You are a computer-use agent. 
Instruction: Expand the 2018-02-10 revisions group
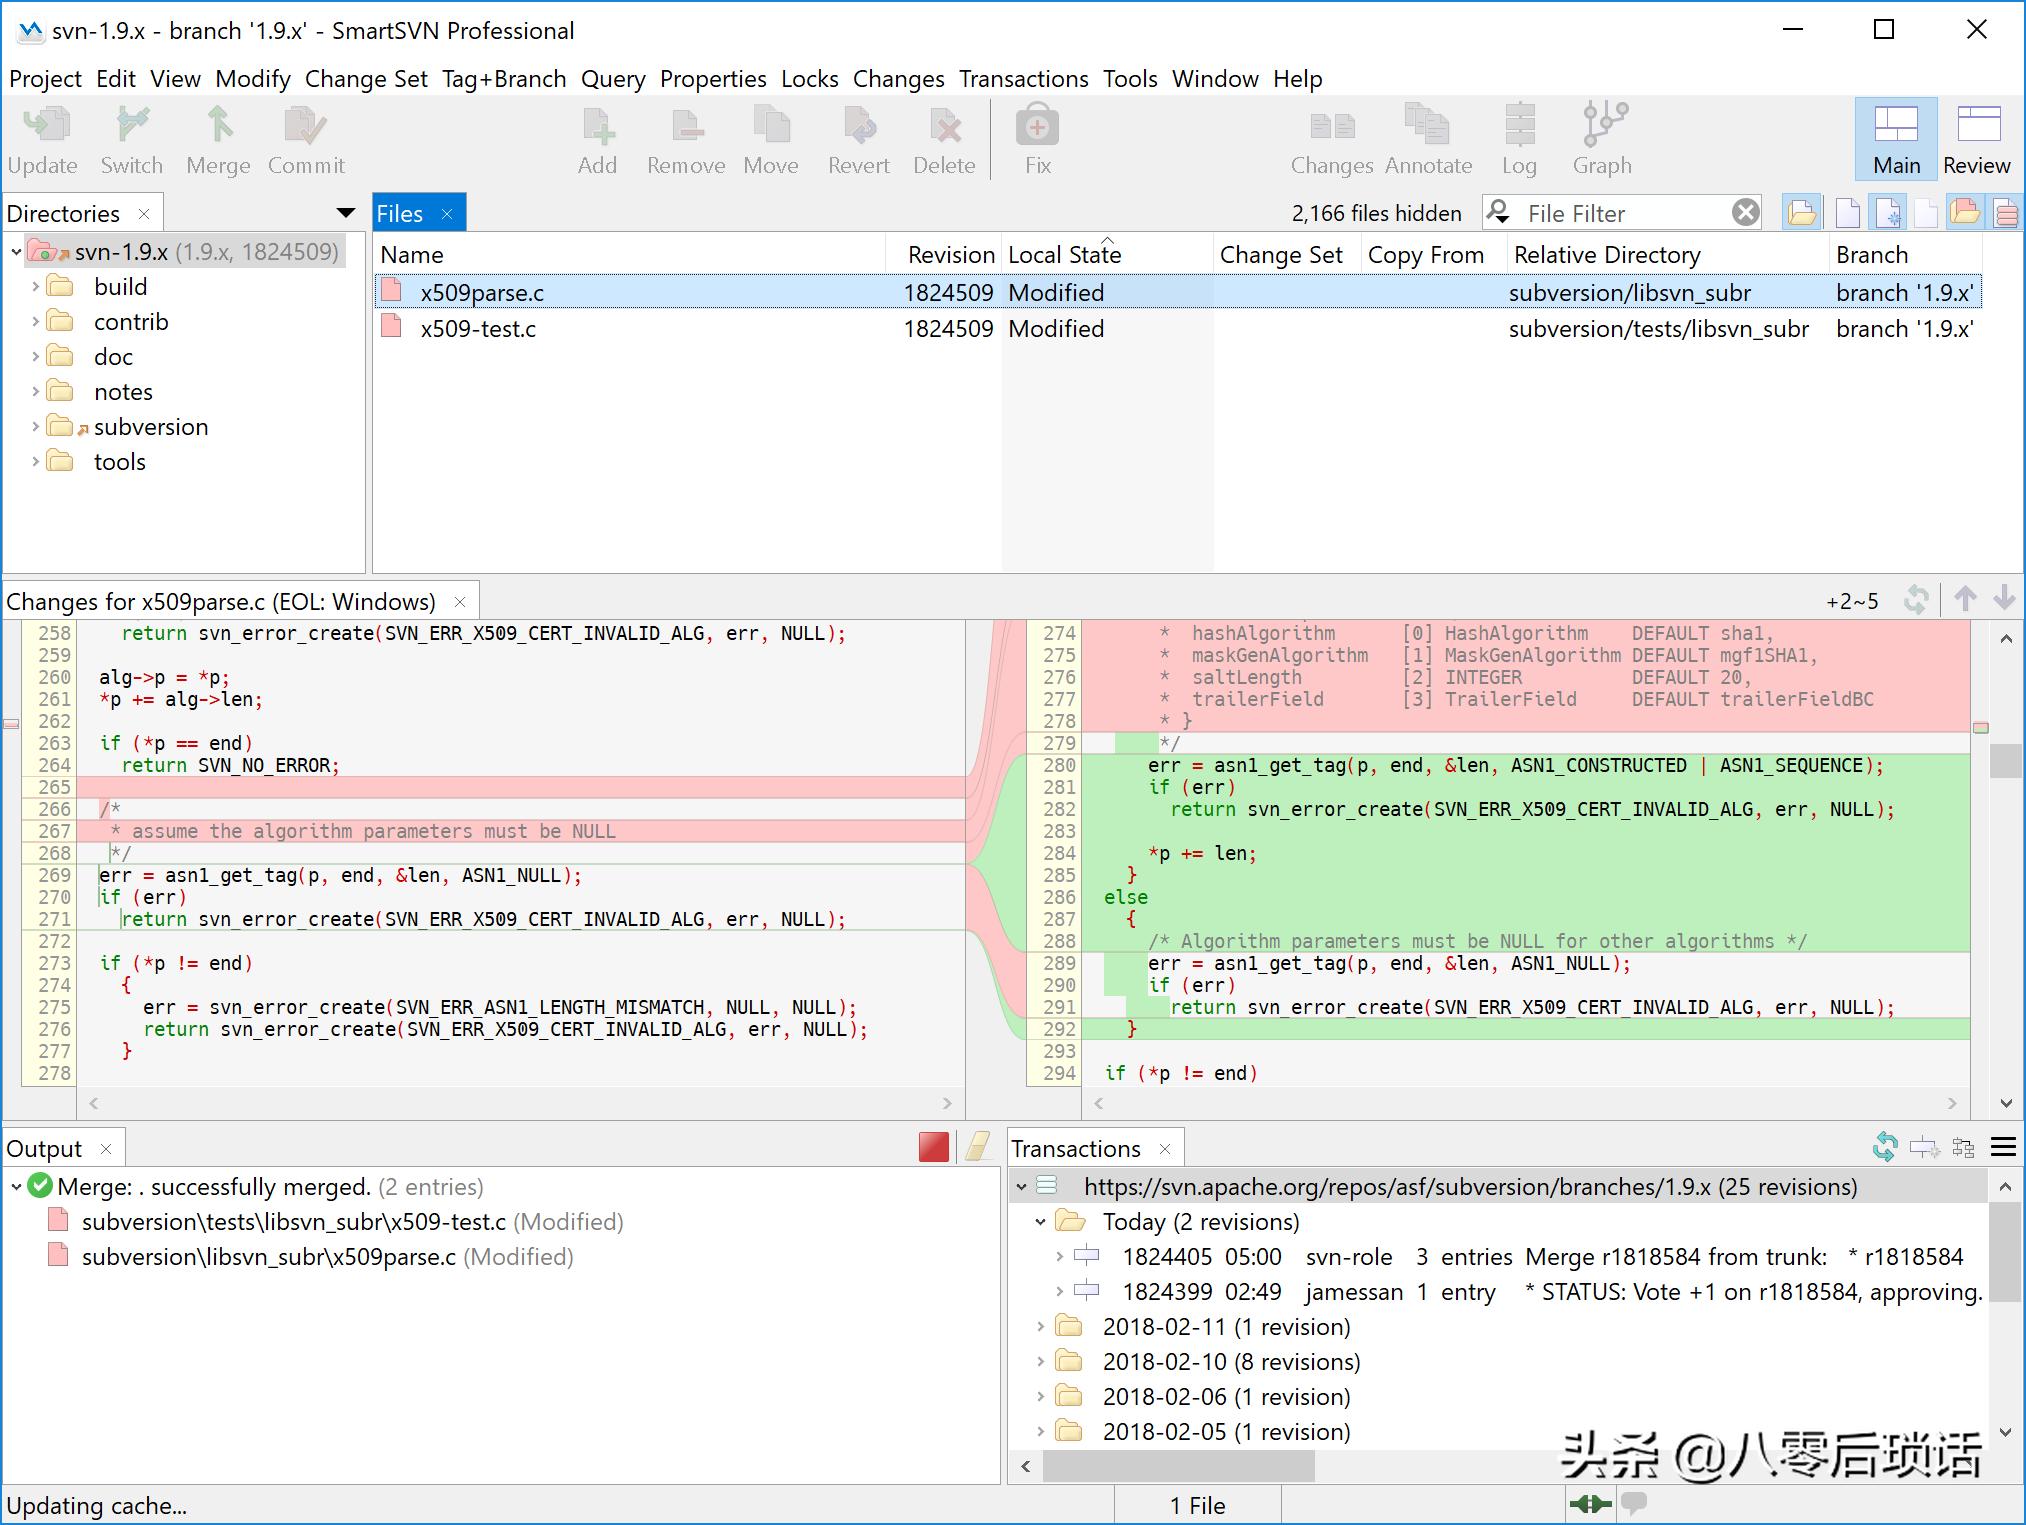[1040, 1362]
